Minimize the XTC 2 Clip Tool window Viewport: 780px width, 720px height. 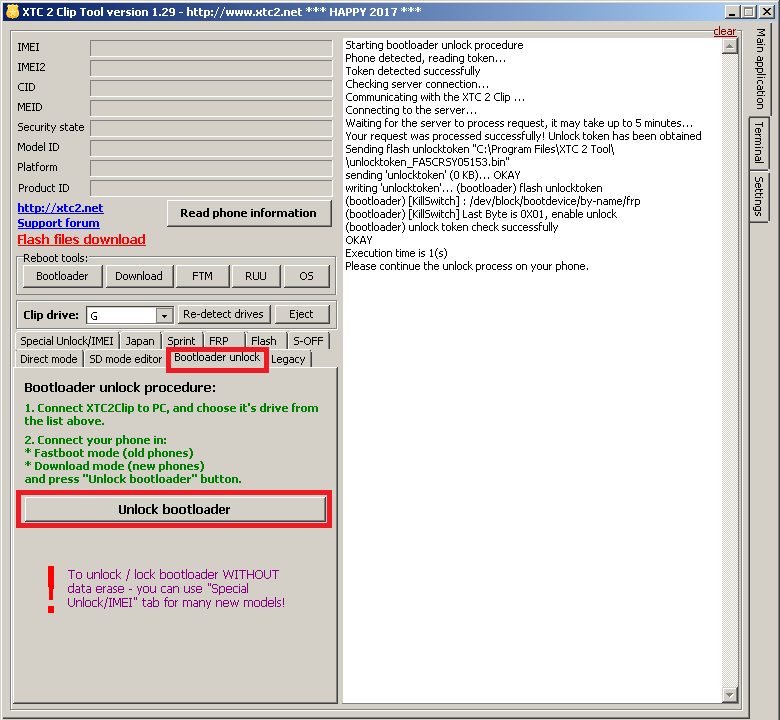[731, 11]
